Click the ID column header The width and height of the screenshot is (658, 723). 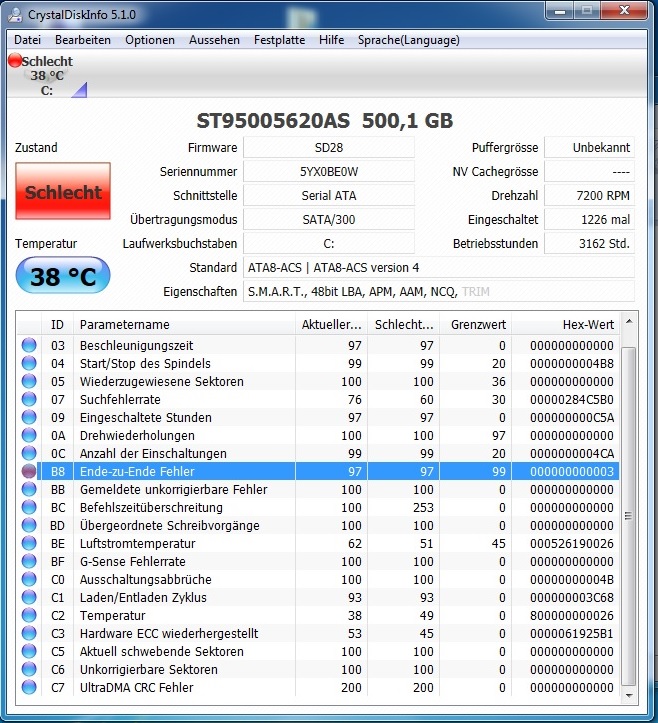[x=58, y=325]
